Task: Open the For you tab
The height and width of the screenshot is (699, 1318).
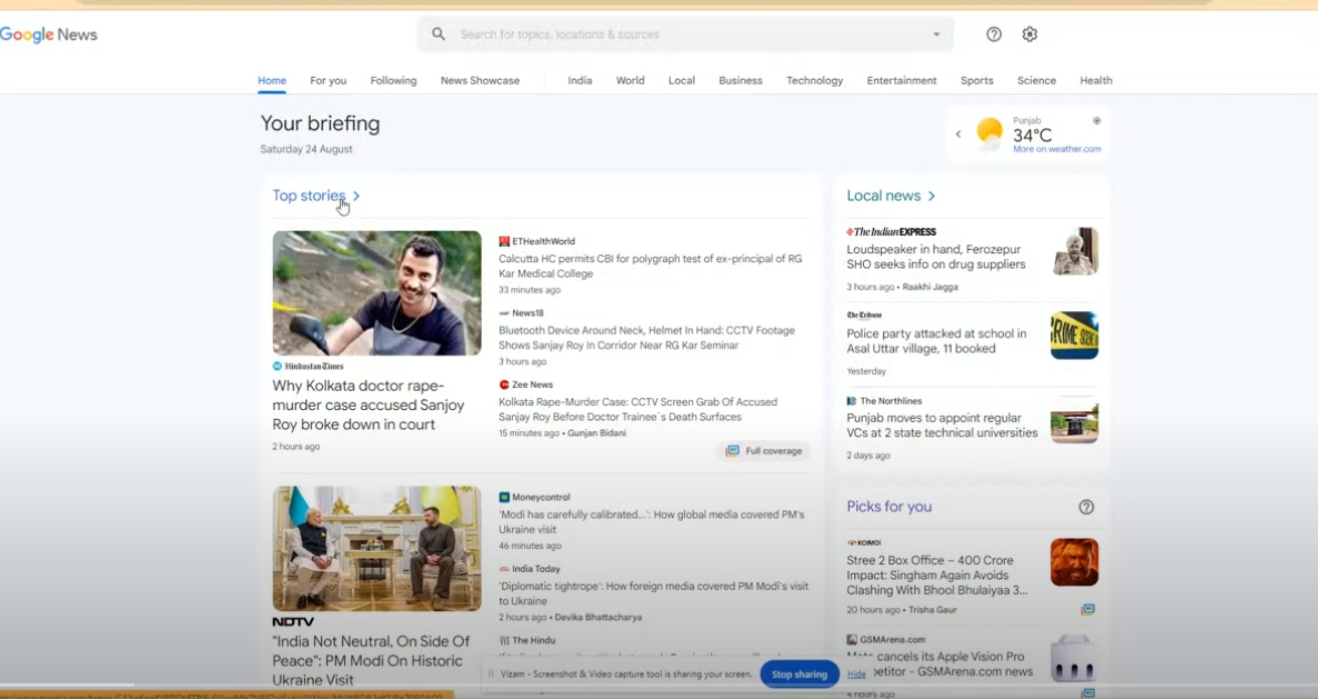Action: click(x=328, y=81)
